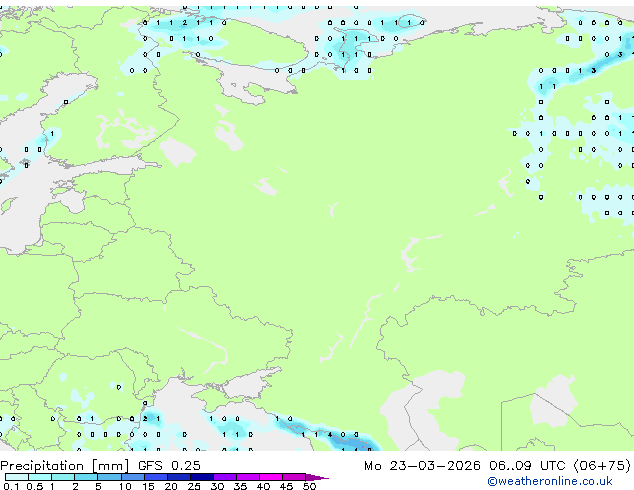Click the '06..09 UTC' time text

(527, 466)
